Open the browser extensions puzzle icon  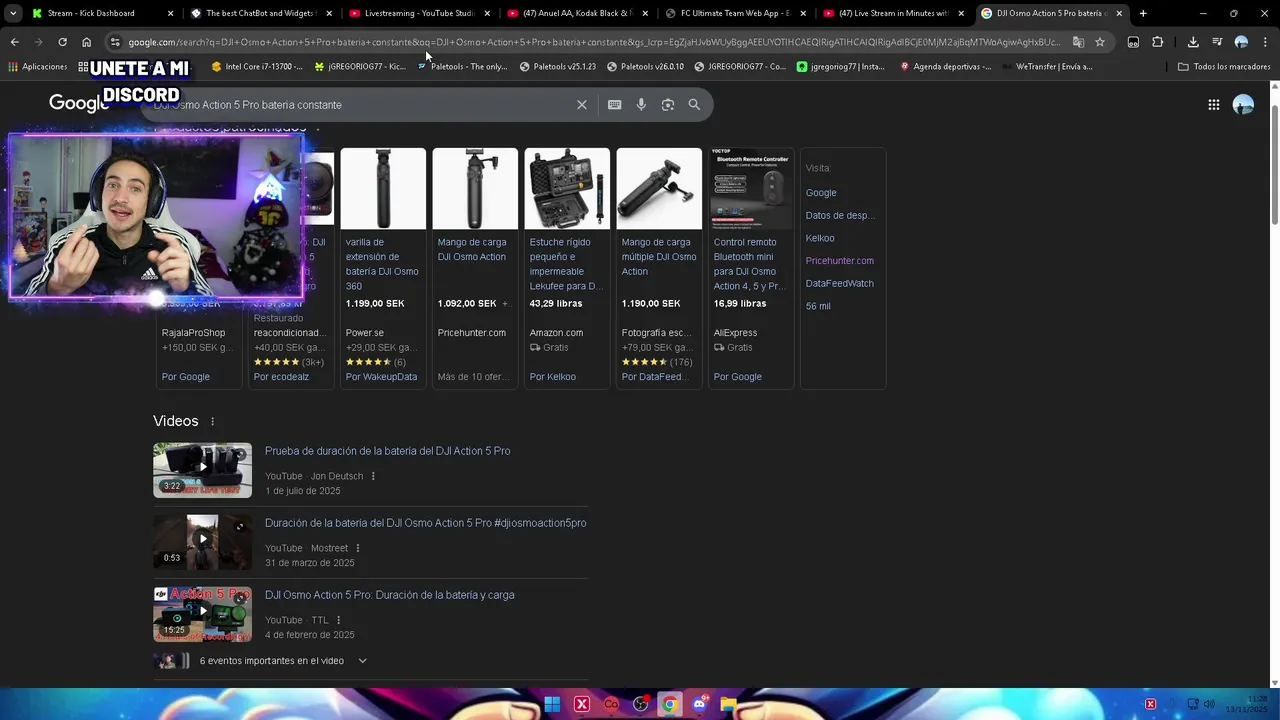1157,42
